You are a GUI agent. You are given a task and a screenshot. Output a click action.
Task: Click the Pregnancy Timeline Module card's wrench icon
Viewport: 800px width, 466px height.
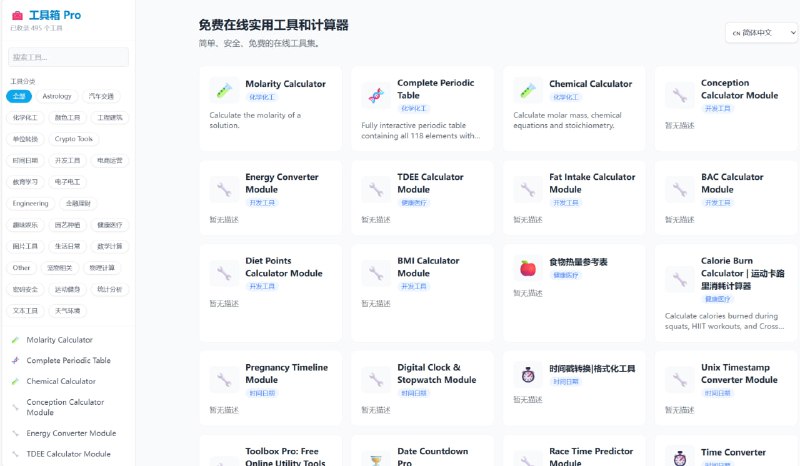pos(224,380)
